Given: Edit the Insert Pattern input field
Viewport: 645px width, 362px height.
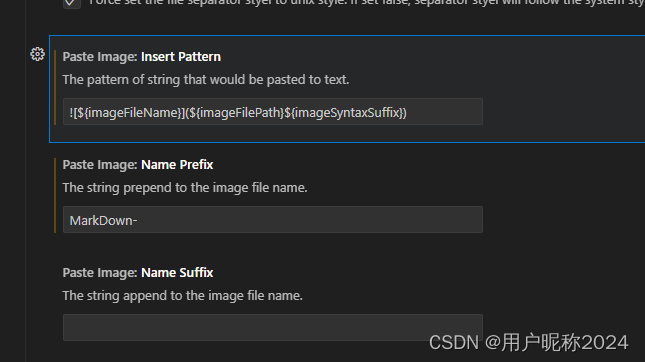Looking at the screenshot, I should [273, 111].
